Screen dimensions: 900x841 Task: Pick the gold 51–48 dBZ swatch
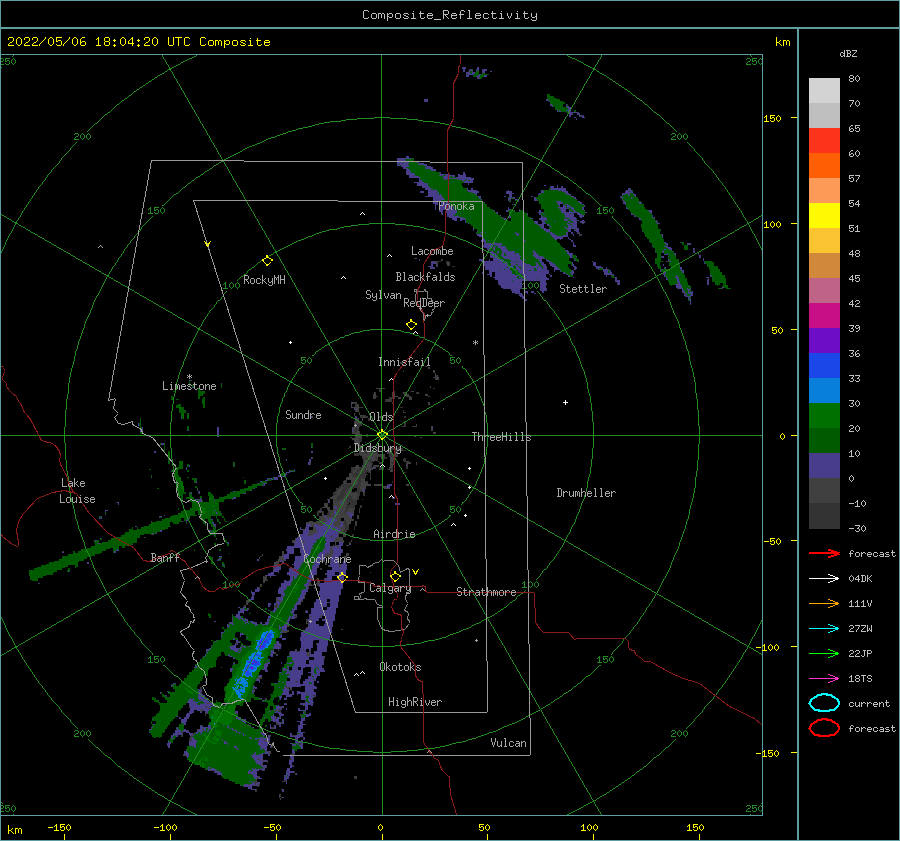pos(824,241)
